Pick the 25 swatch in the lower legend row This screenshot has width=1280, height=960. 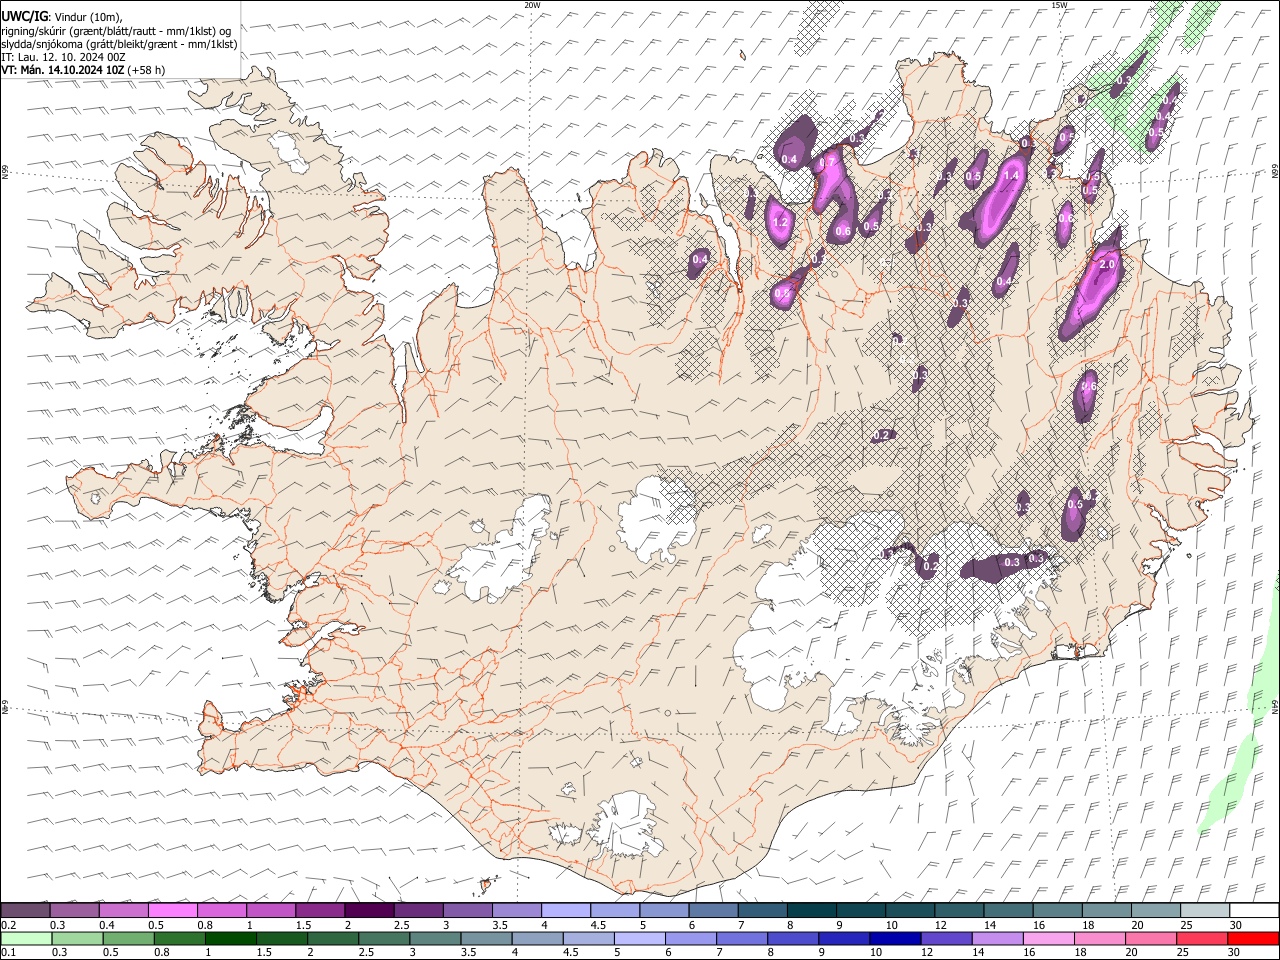tap(1200, 938)
